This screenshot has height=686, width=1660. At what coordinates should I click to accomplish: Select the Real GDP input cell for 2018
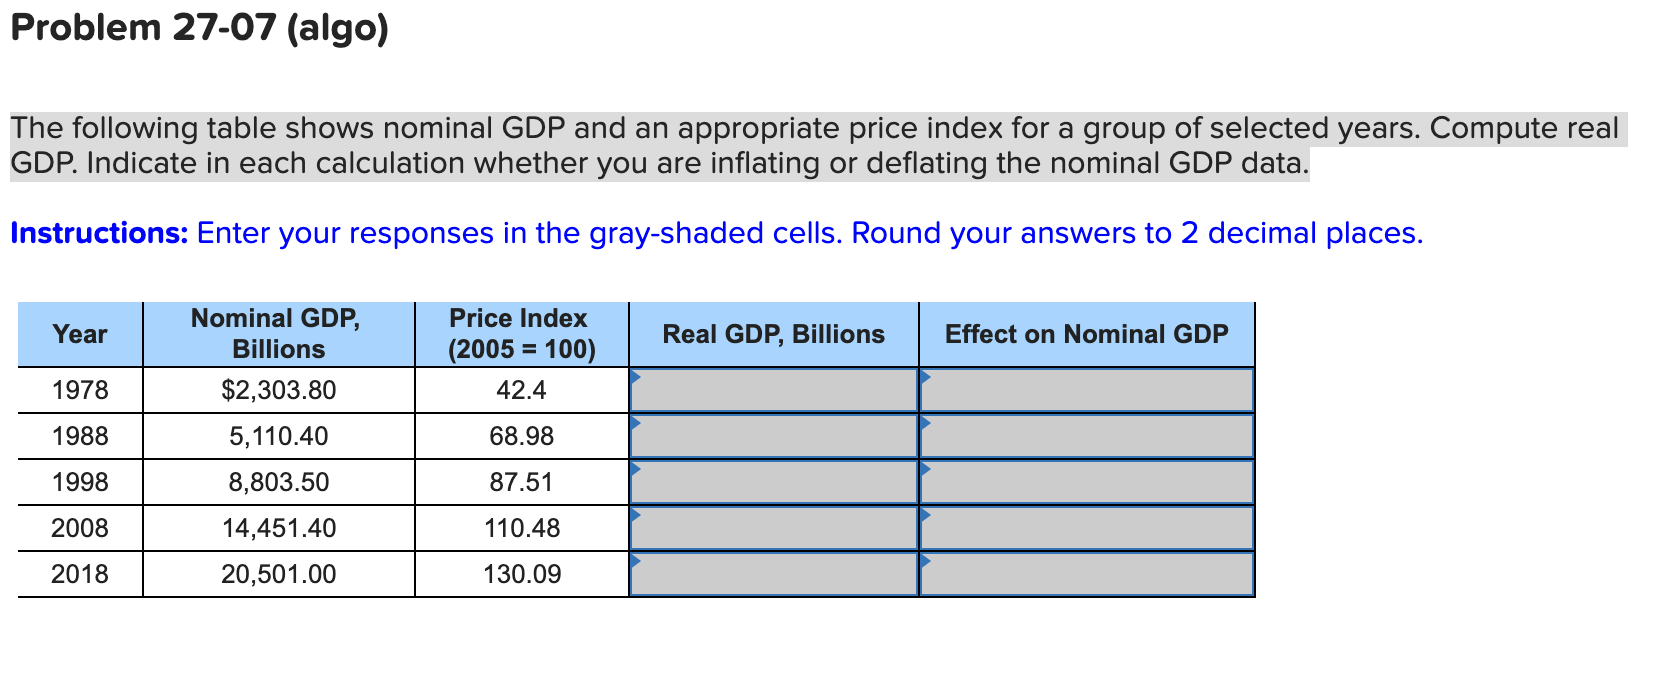coord(775,573)
